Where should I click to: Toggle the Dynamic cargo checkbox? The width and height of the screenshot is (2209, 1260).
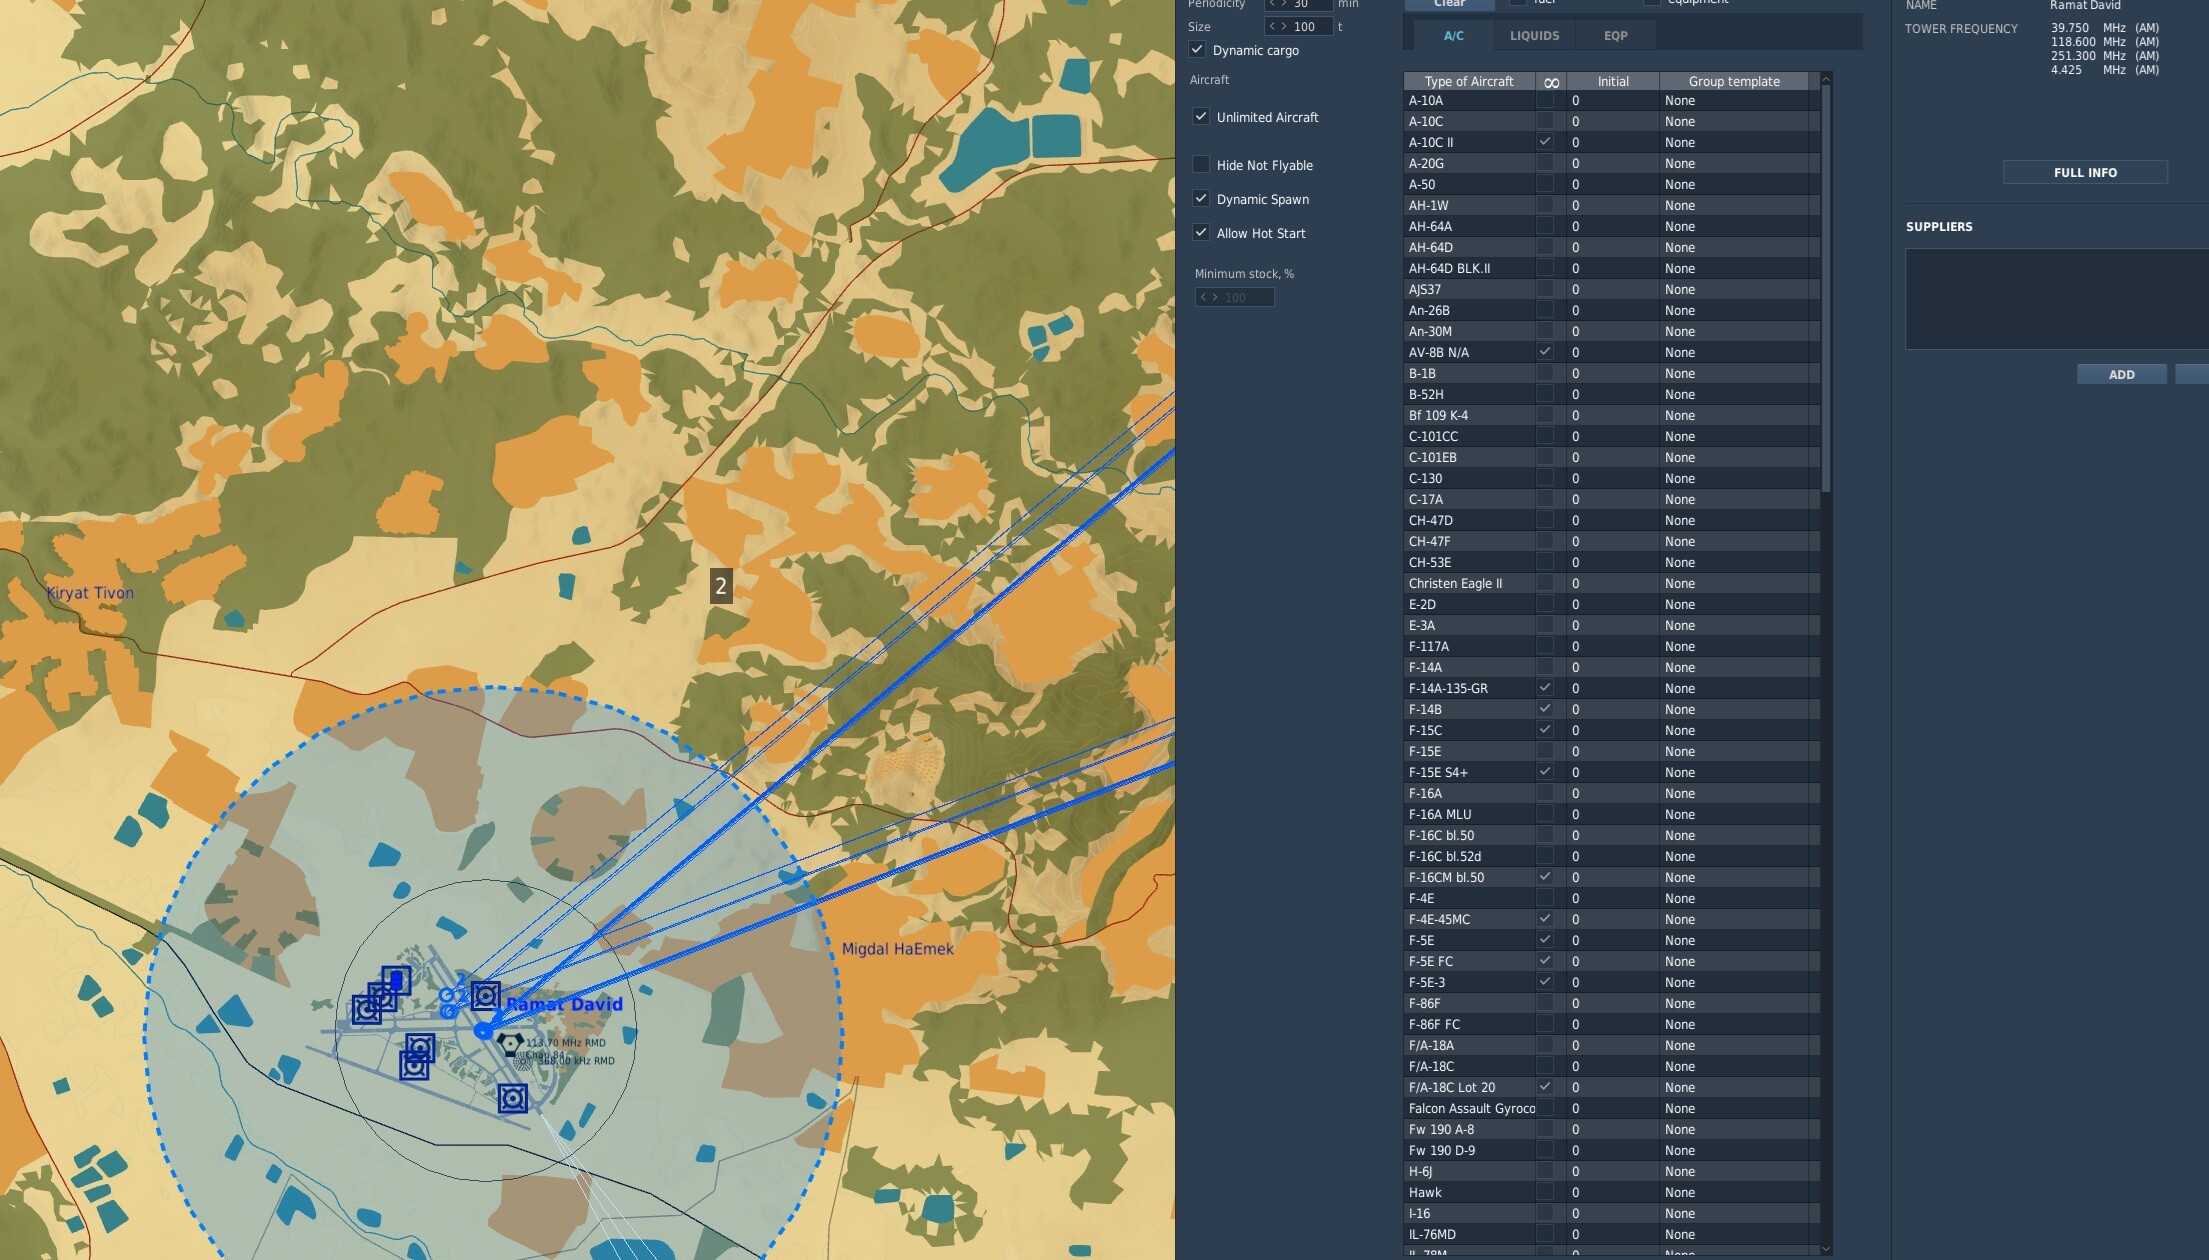(x=1197, y=49)
